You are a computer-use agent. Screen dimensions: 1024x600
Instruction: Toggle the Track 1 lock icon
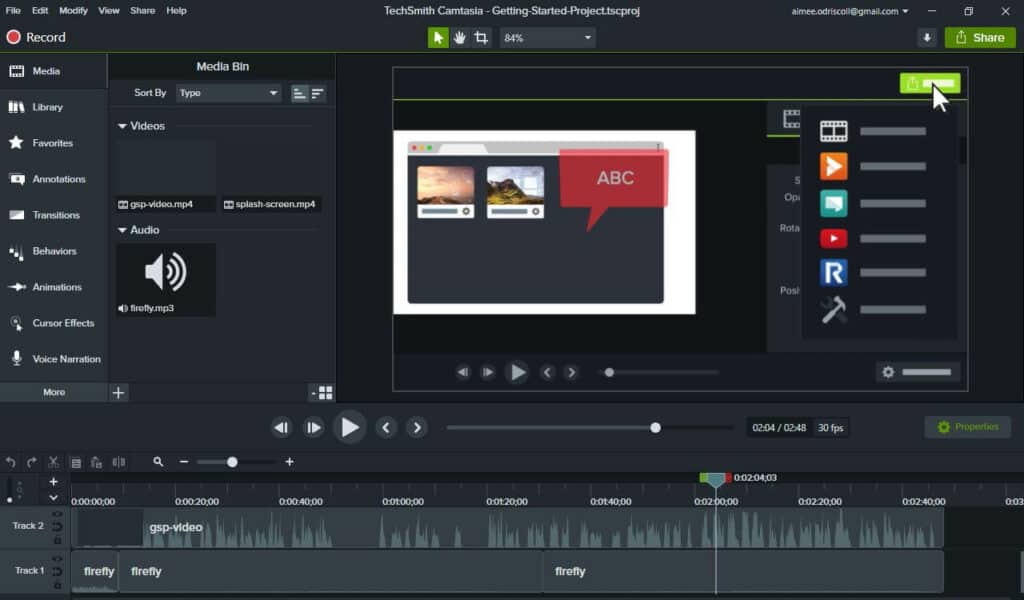(x=57, y=586)
